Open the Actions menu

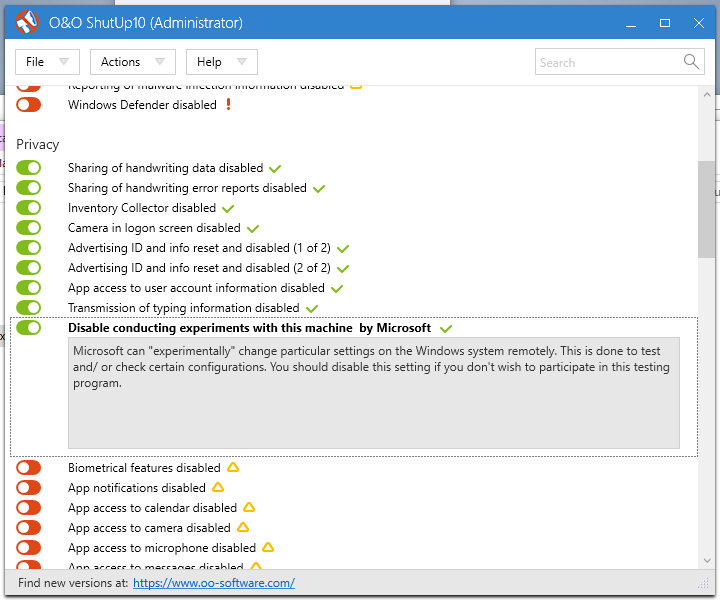[x=133, y=62]
